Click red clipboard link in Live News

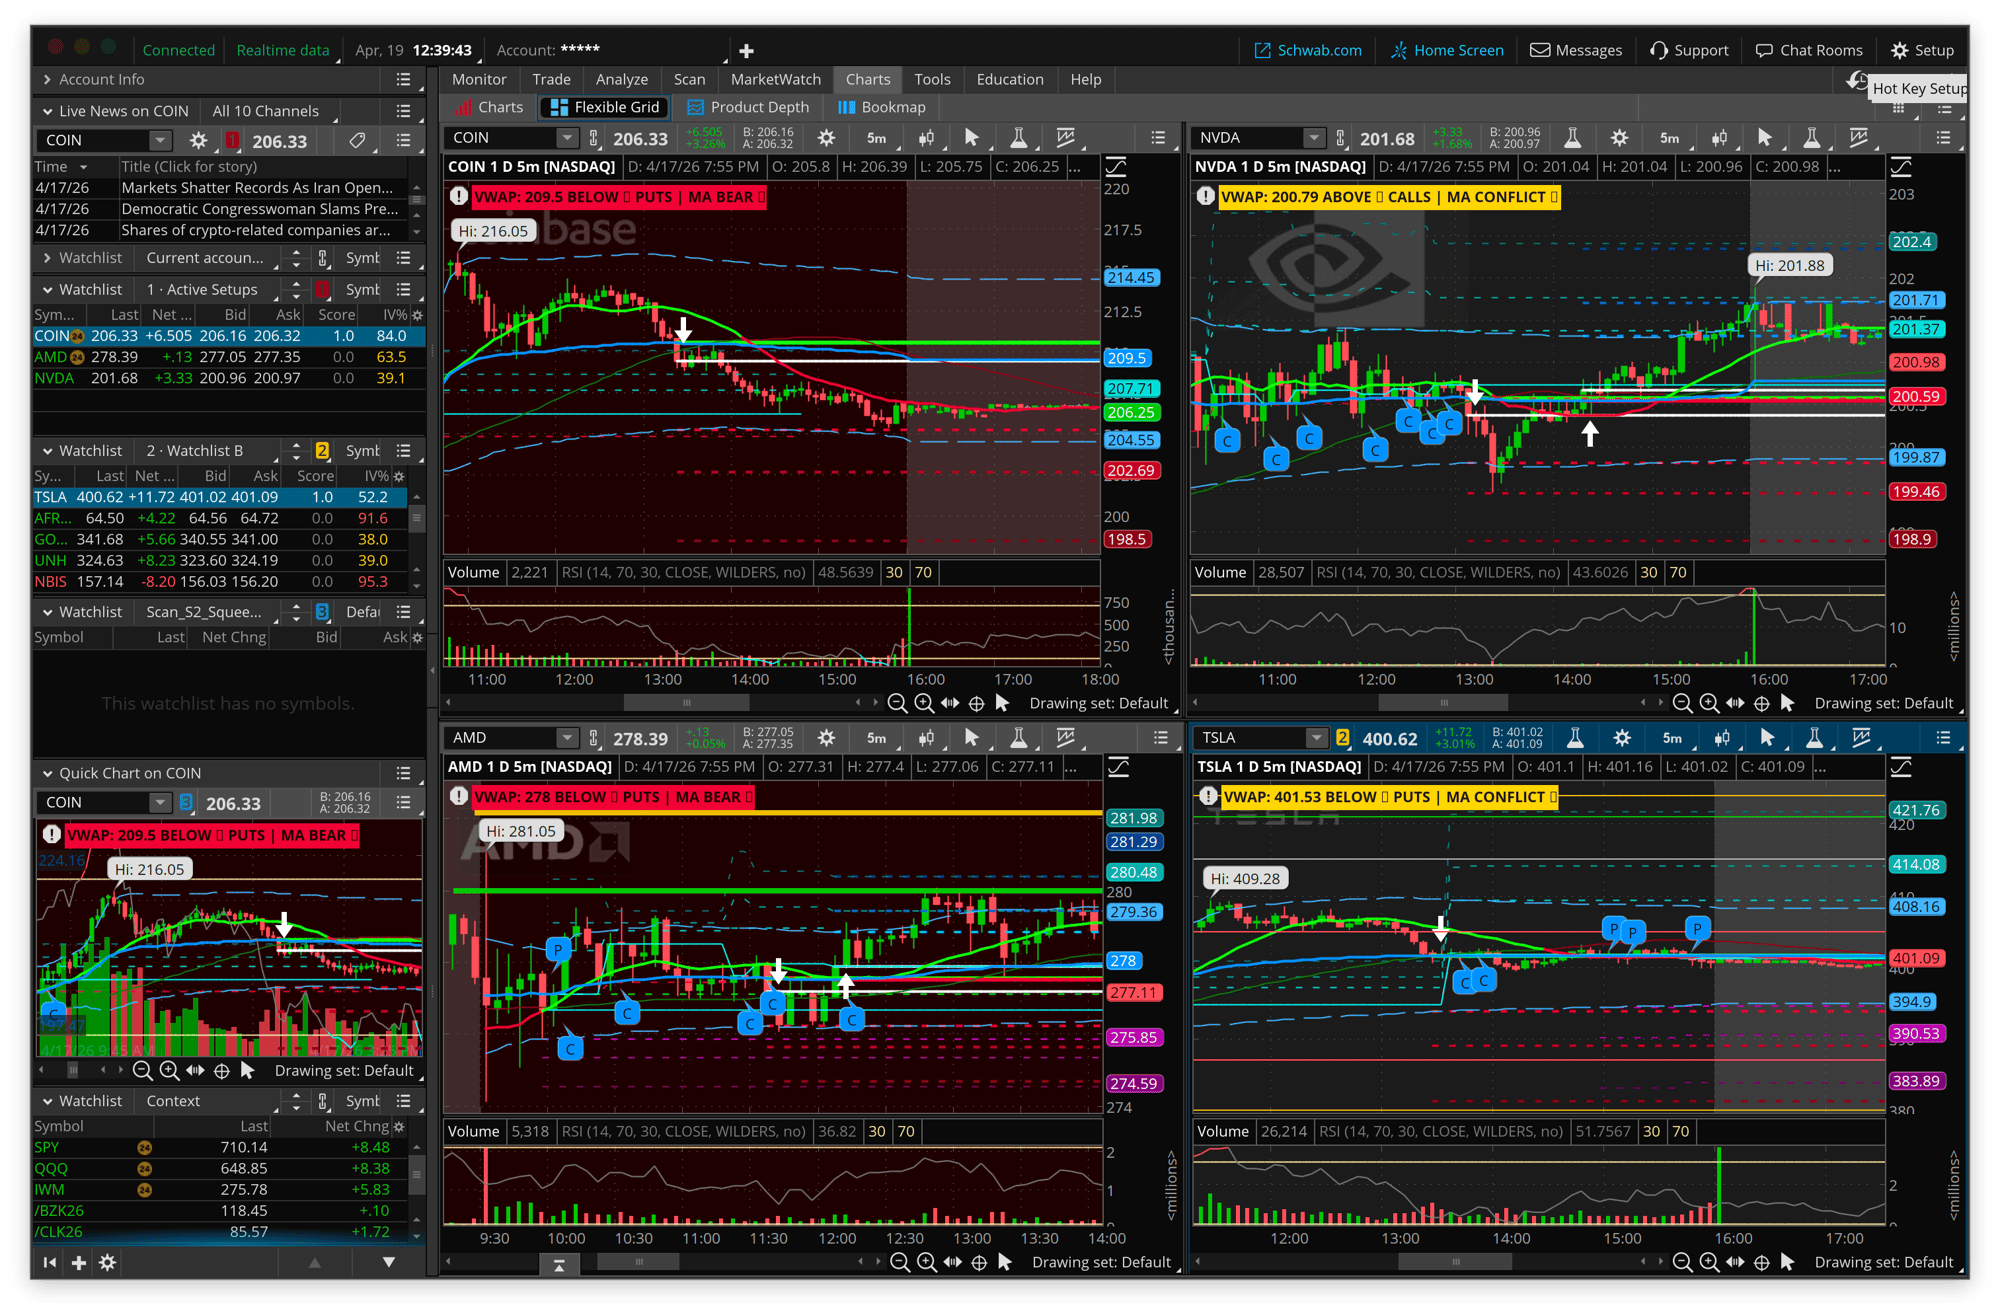[x=232, y=141]
